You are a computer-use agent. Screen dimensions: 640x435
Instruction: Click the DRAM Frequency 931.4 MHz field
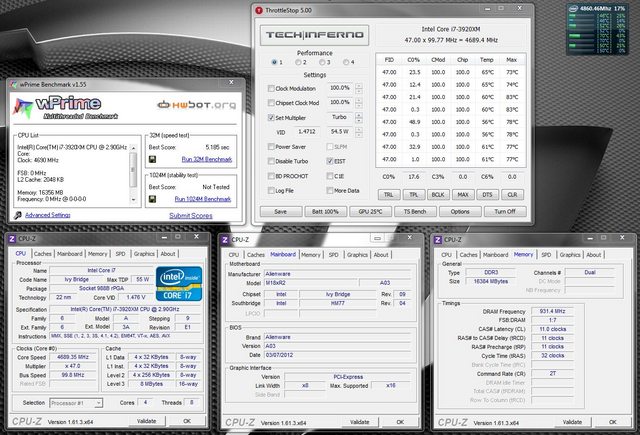pyautogui.click(x=552, y=311)
